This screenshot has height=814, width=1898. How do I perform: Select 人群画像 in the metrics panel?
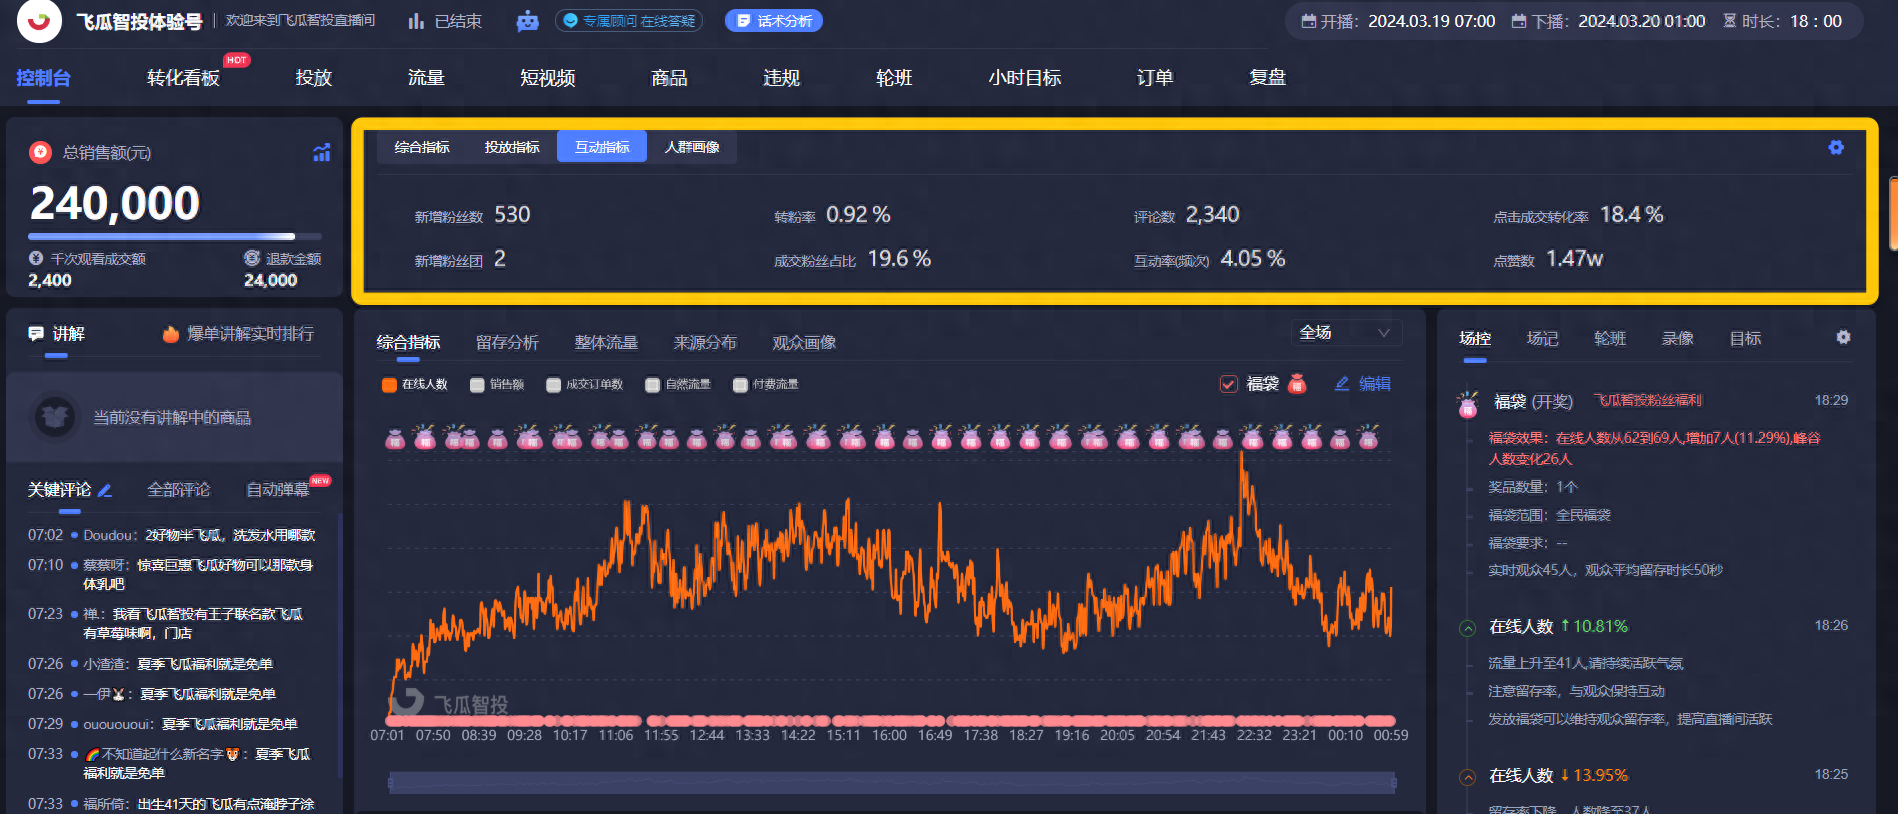point(692,147)
